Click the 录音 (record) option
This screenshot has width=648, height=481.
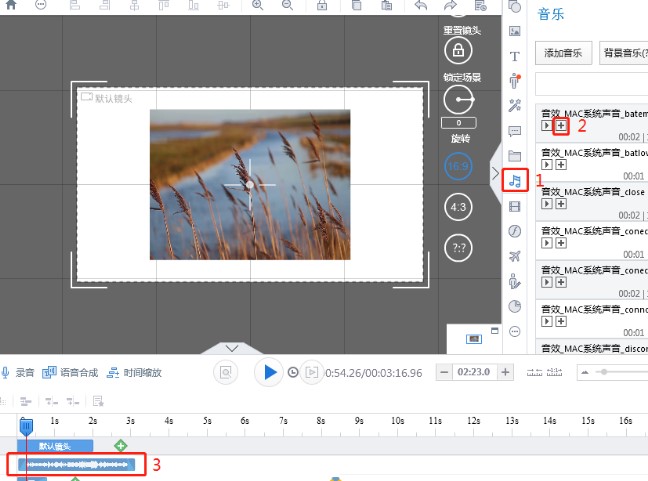click(x=18, y=373)
